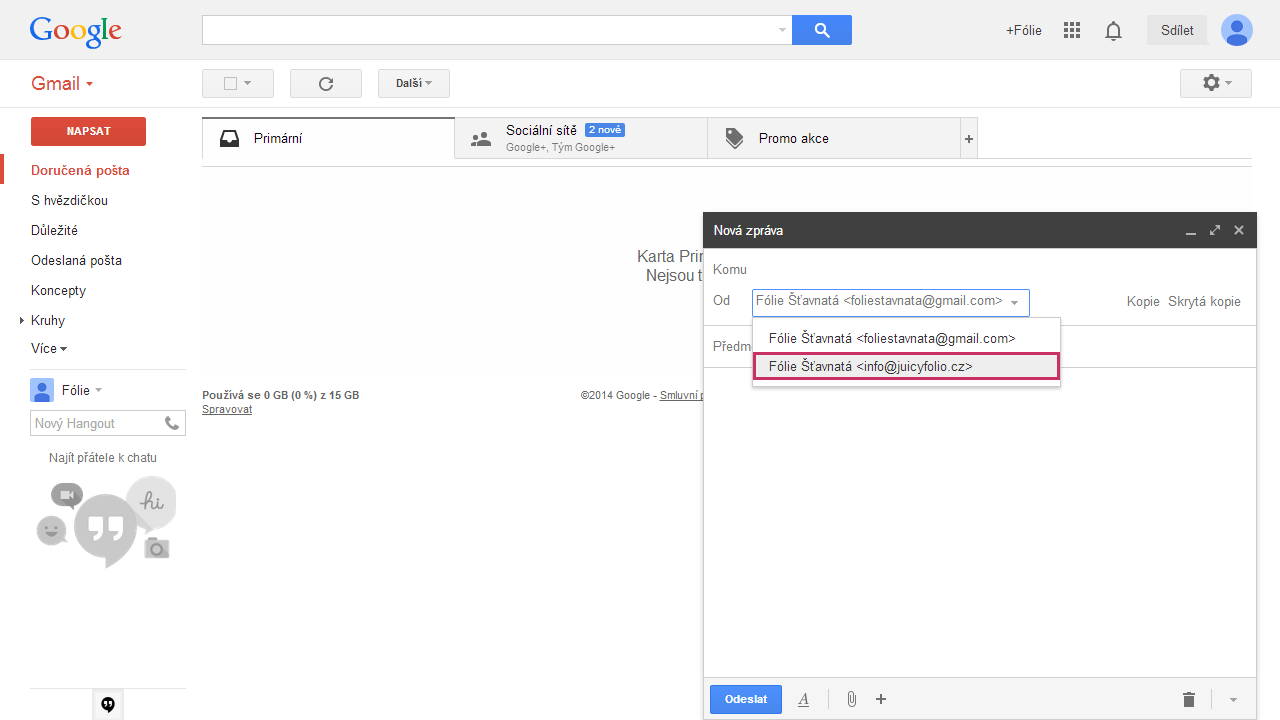Click the Spravovat storage link
Image resolution: width=1280 pixels, height=720 pixels.
[227, 409]
